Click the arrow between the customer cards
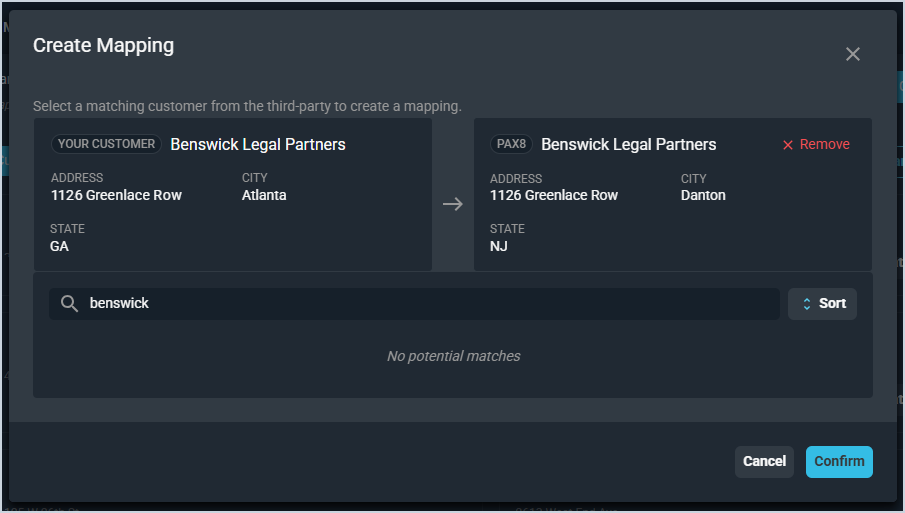905x513 pixels. 453,204
